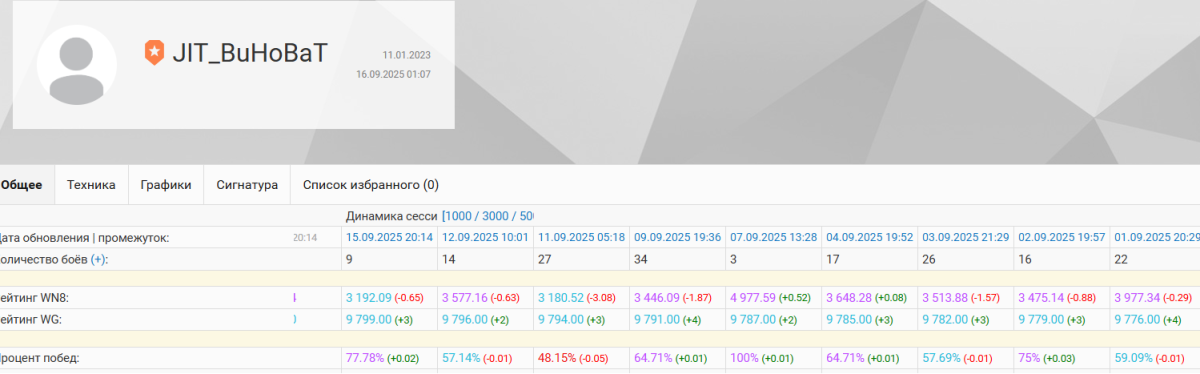1200x374 pixels.
Task: Switch to the Техника tab
Action: click(91, 185)
